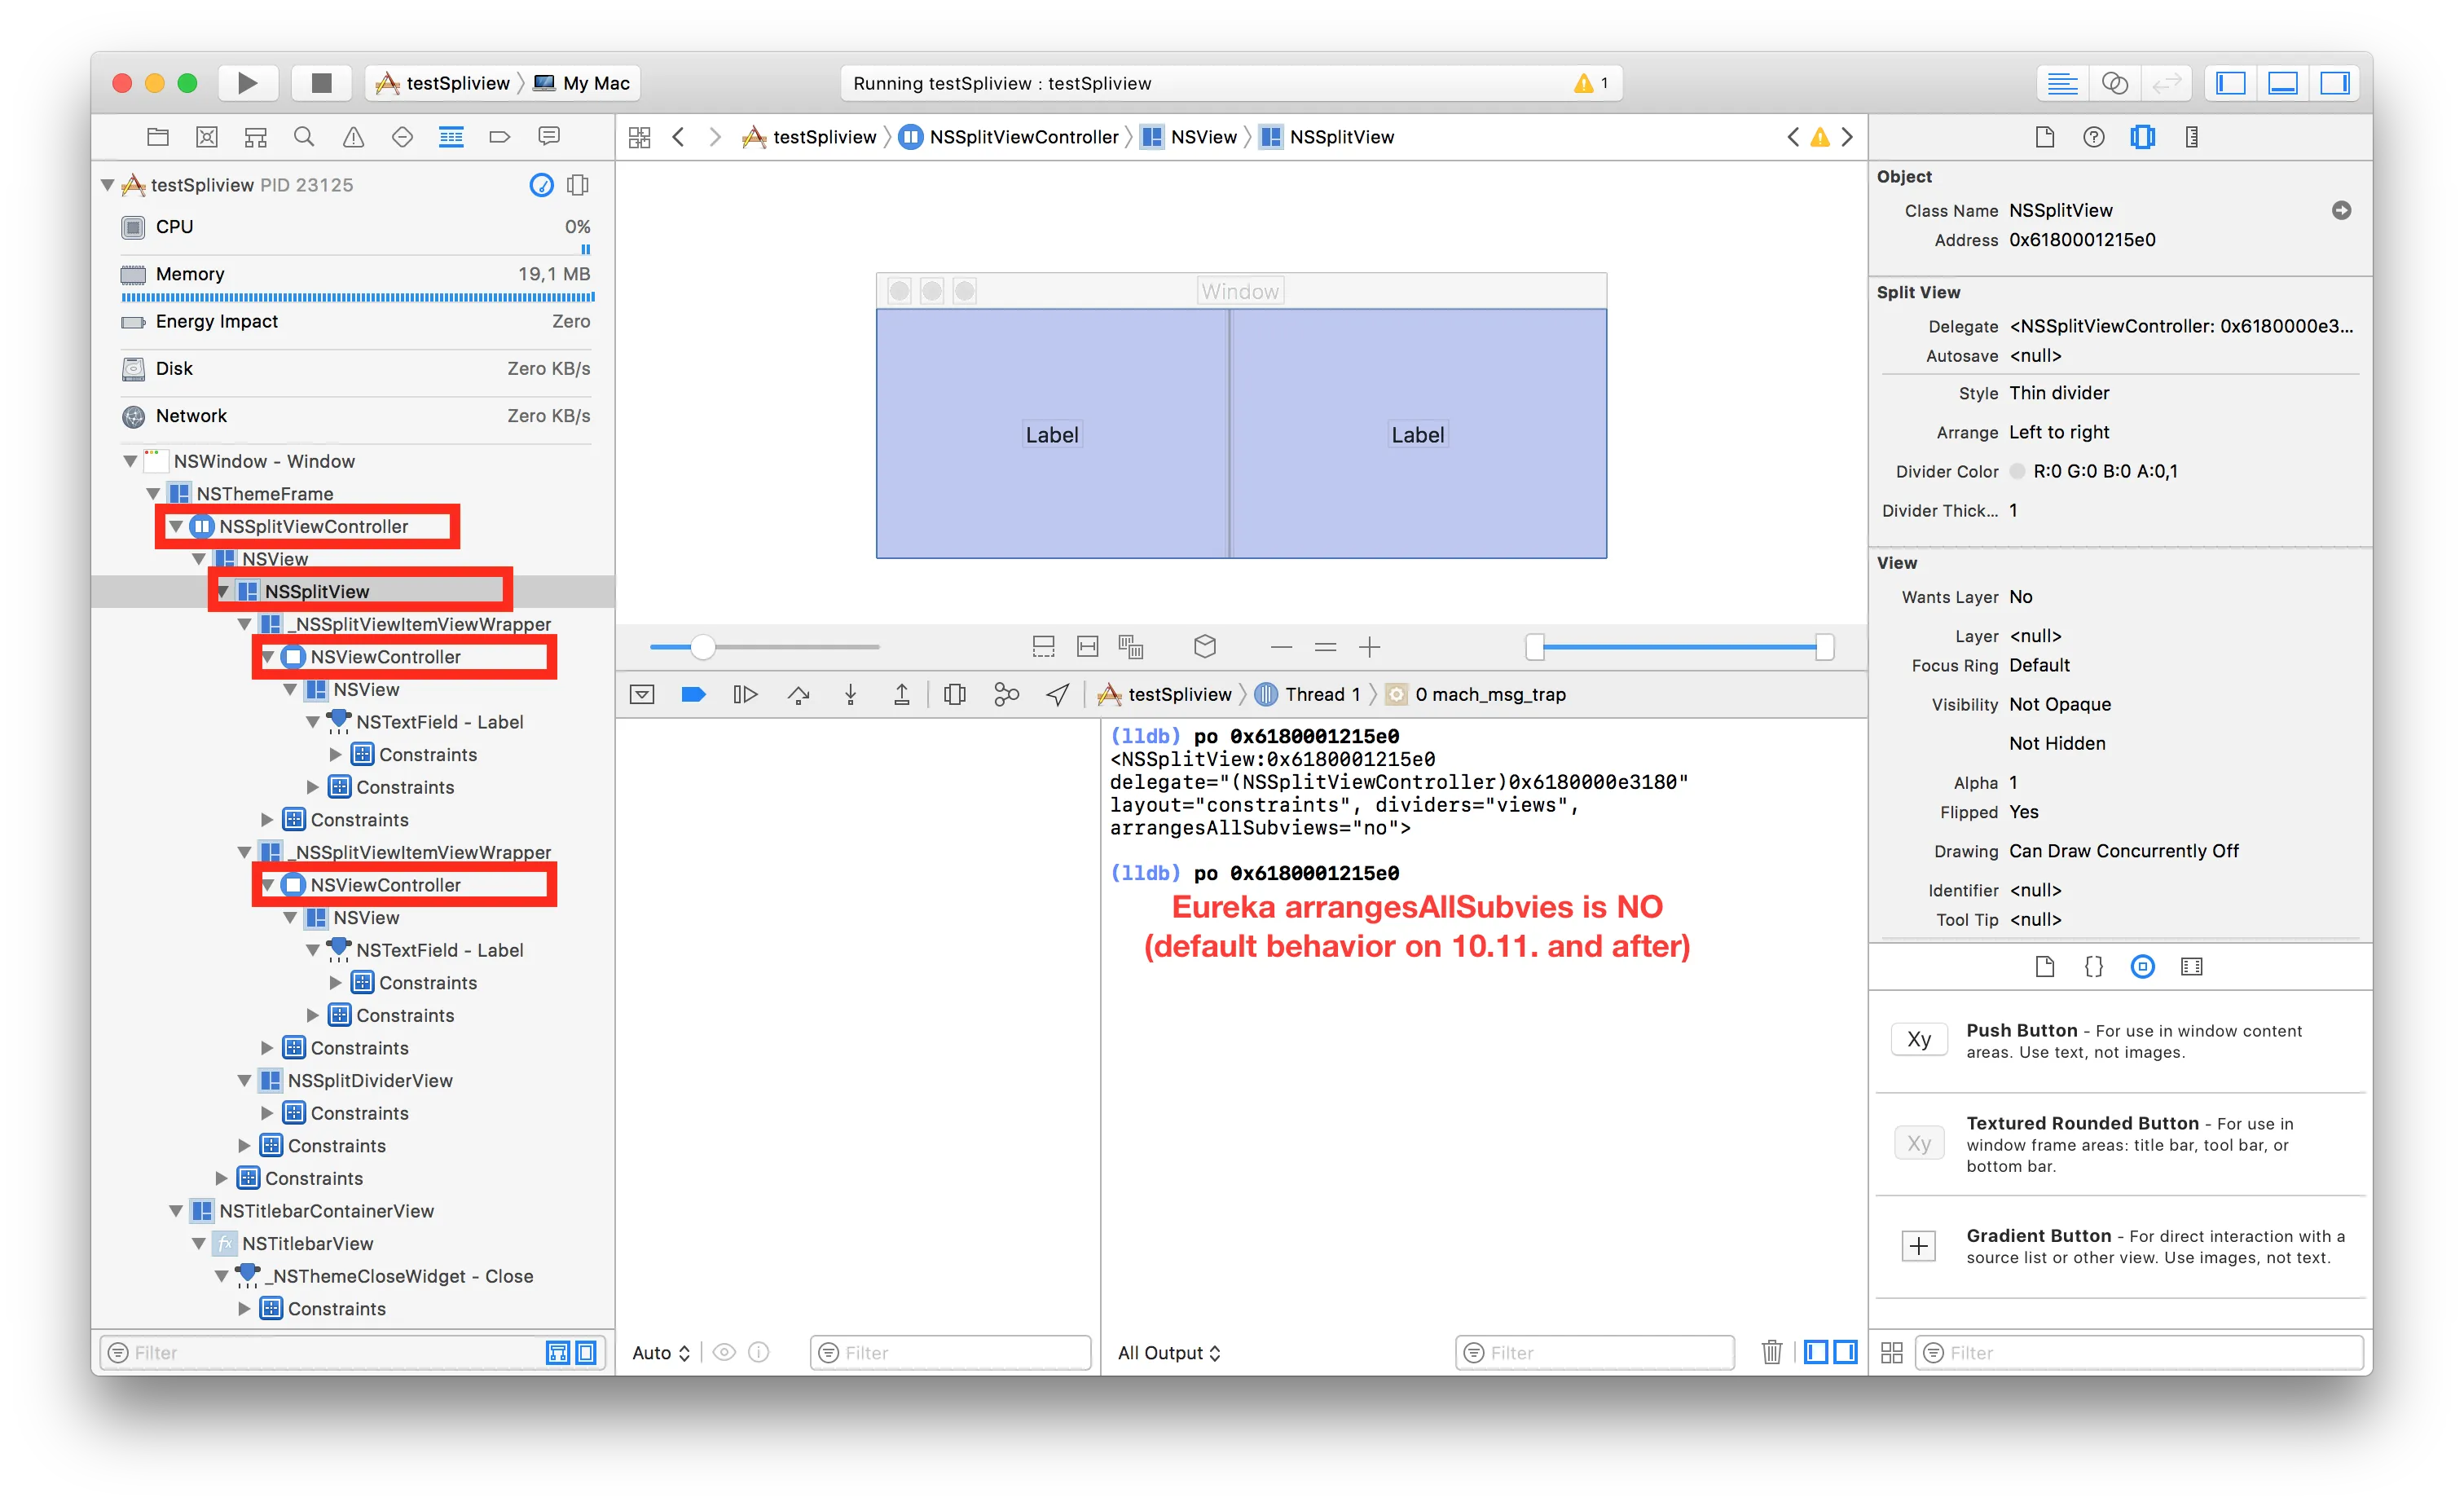2464x1506 pixels.
Task: Toggle breakpoints activation in debug bar
Action: [693, 694]
